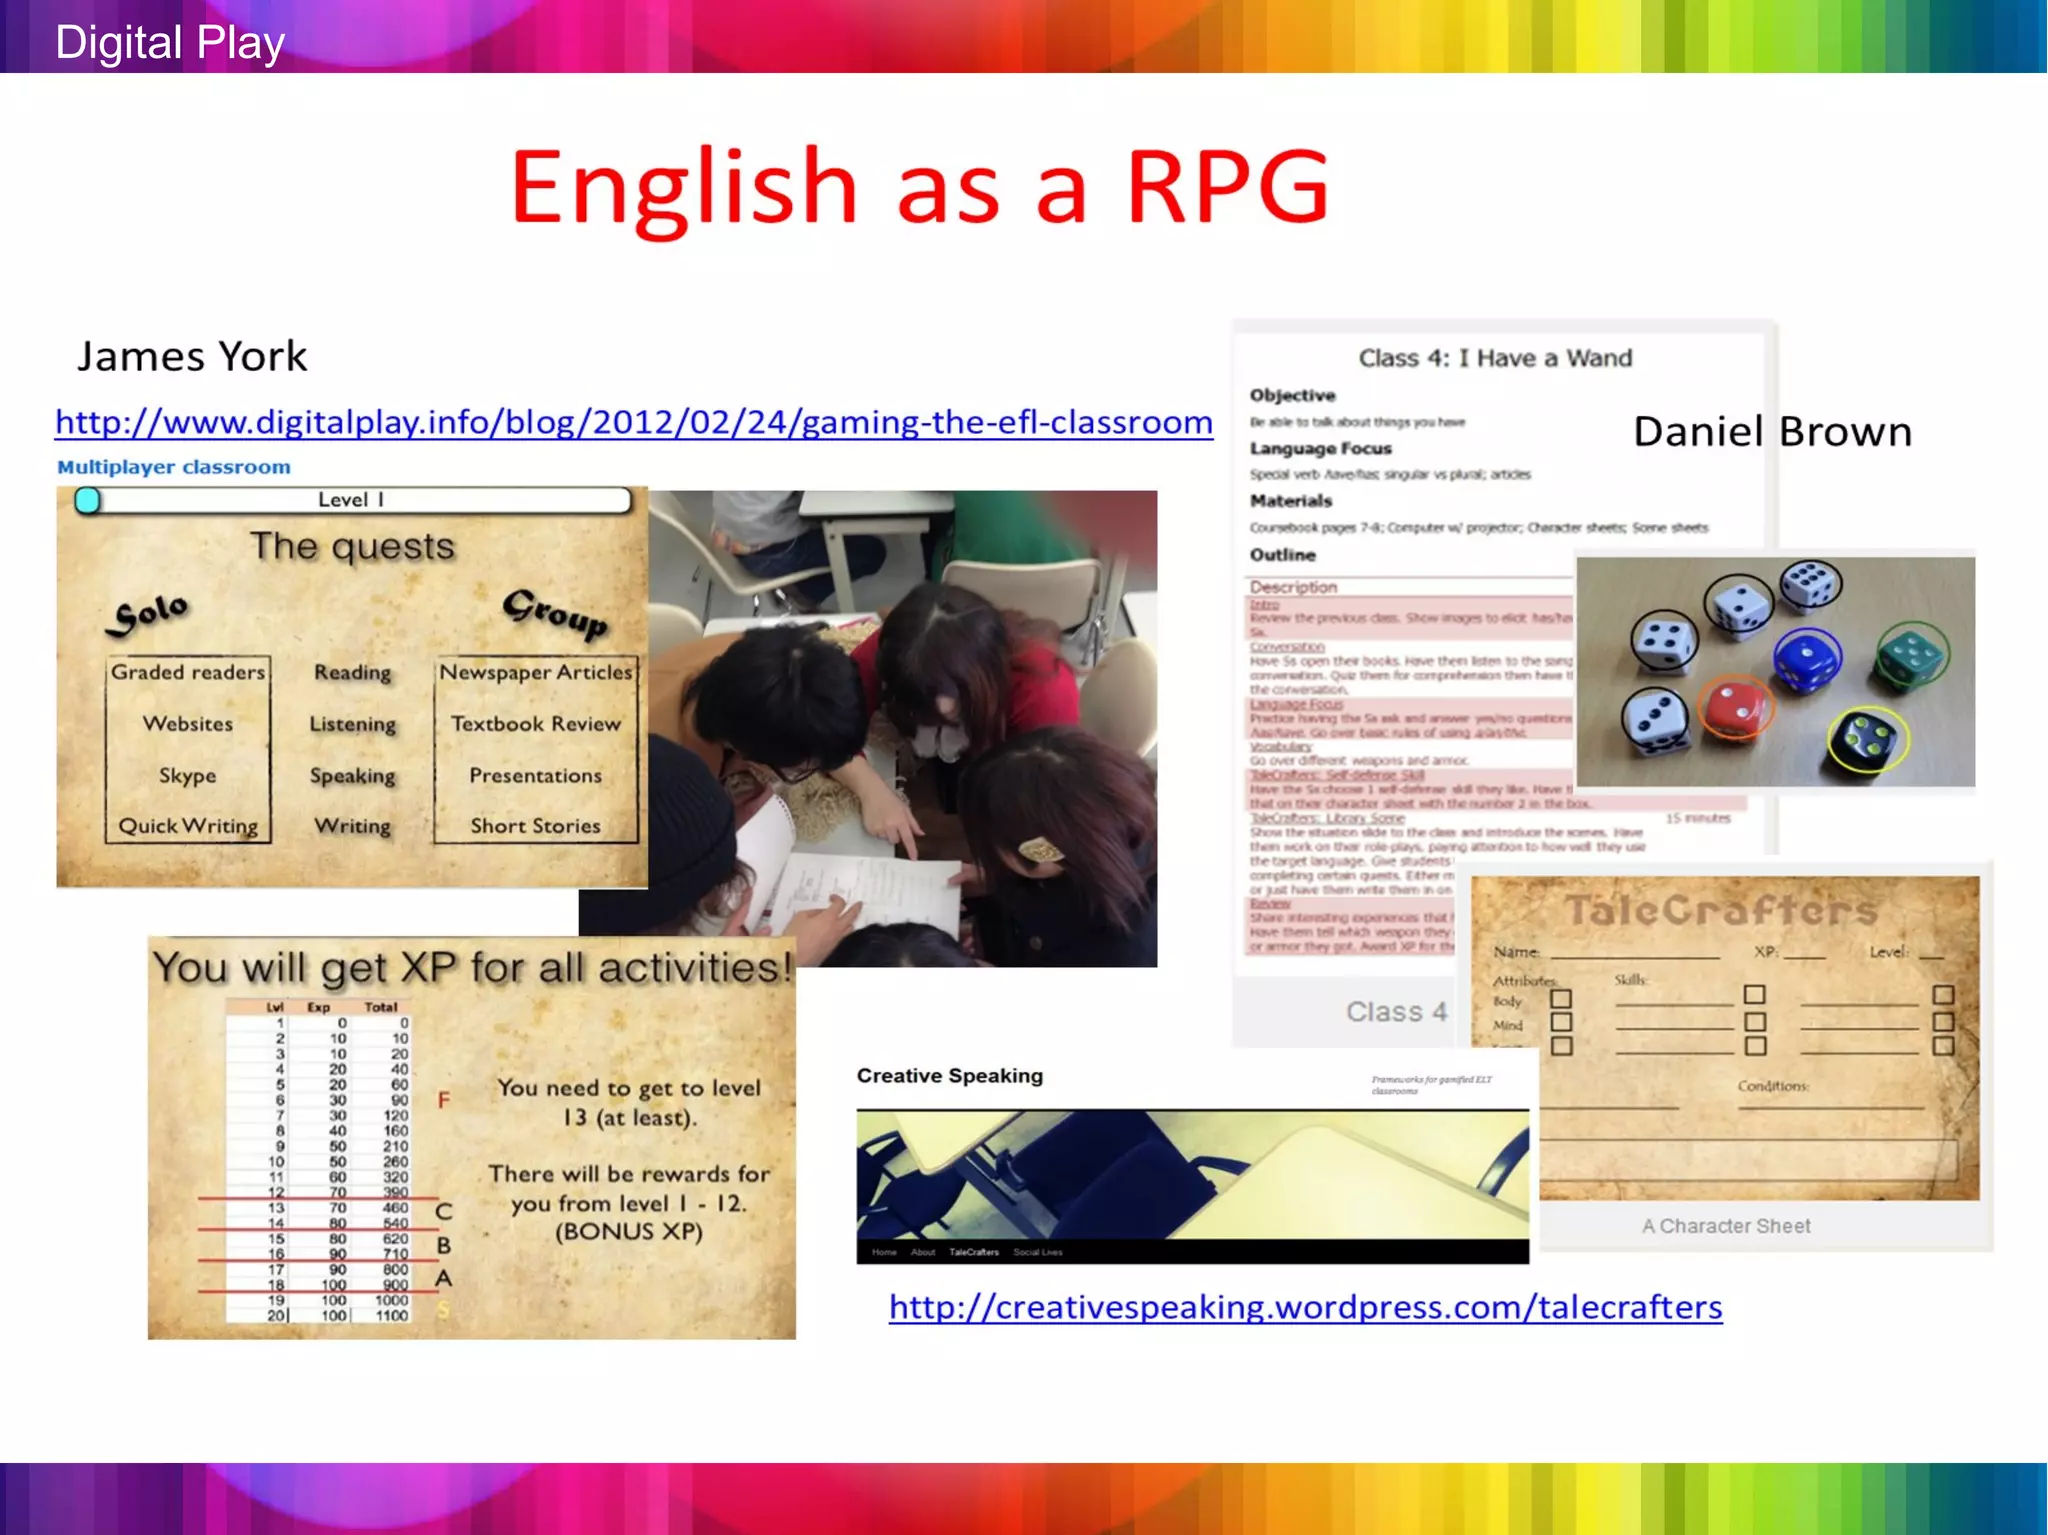The height and width of the screenshot is (1535, 2048).
Task: Open the About nav item
Action: (x=922, y=1252)
